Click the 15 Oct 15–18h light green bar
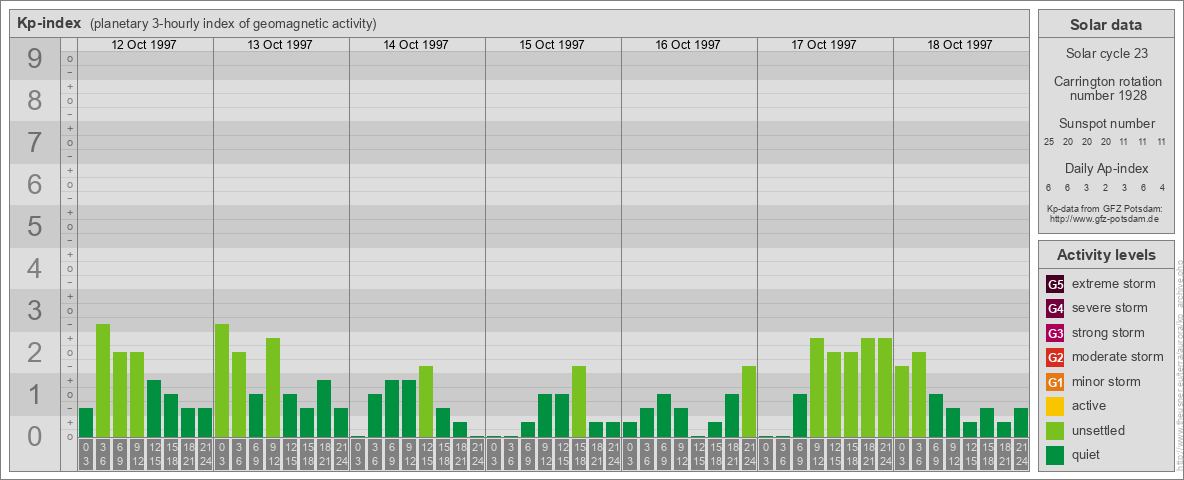This screenshot has height=480, width=1184. click(x=579, y=402)
